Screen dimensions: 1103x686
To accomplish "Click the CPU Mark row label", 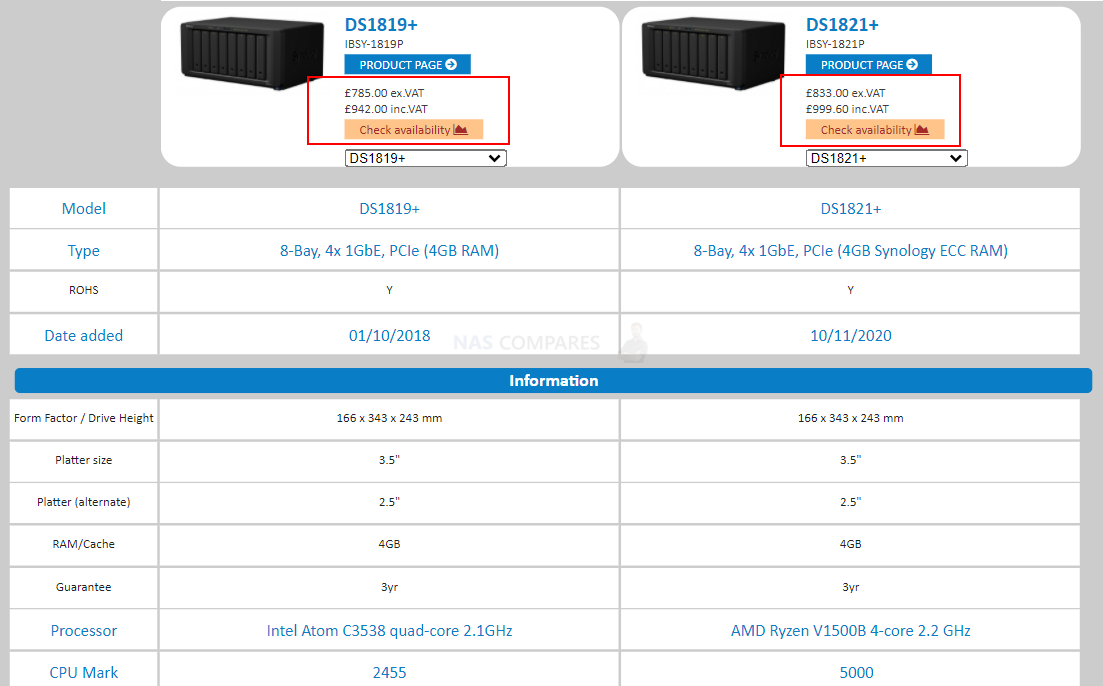I will pyautogui.click(x=84, y=673).
